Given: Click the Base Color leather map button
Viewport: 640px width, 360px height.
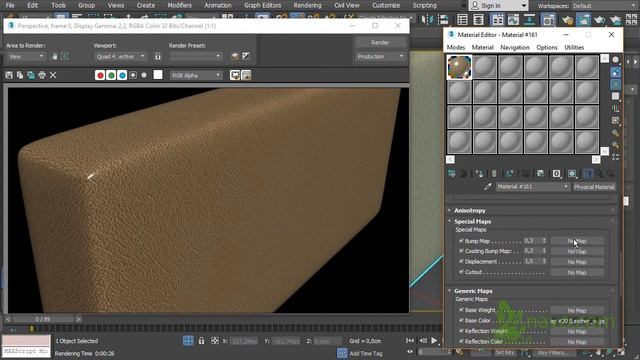Looking at the screenshot, I should 577,321.
